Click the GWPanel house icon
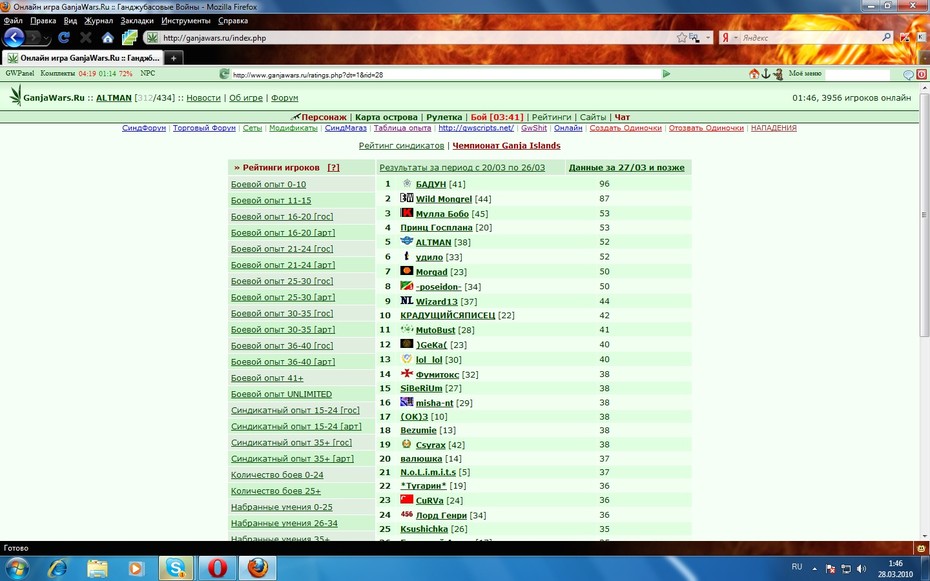930x581 pixels. 754,74
